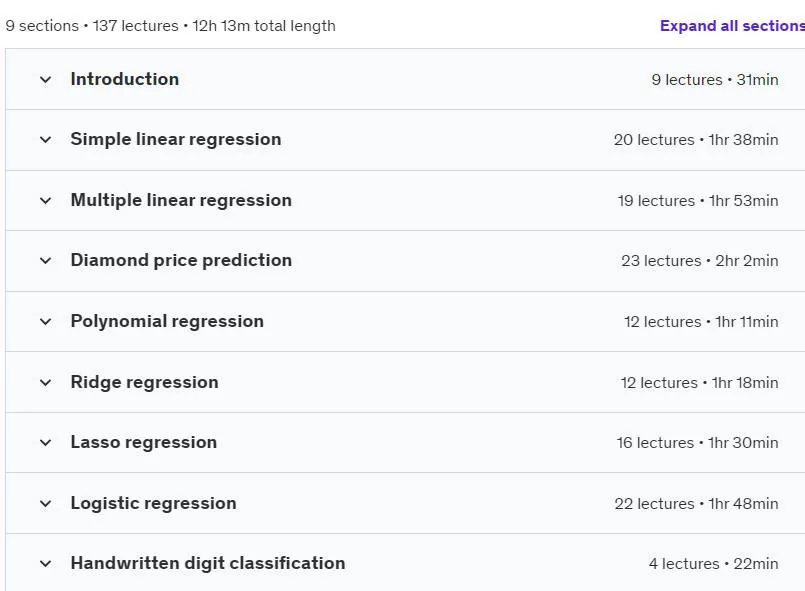Select Logistic regression section title

tap(154, 503)
